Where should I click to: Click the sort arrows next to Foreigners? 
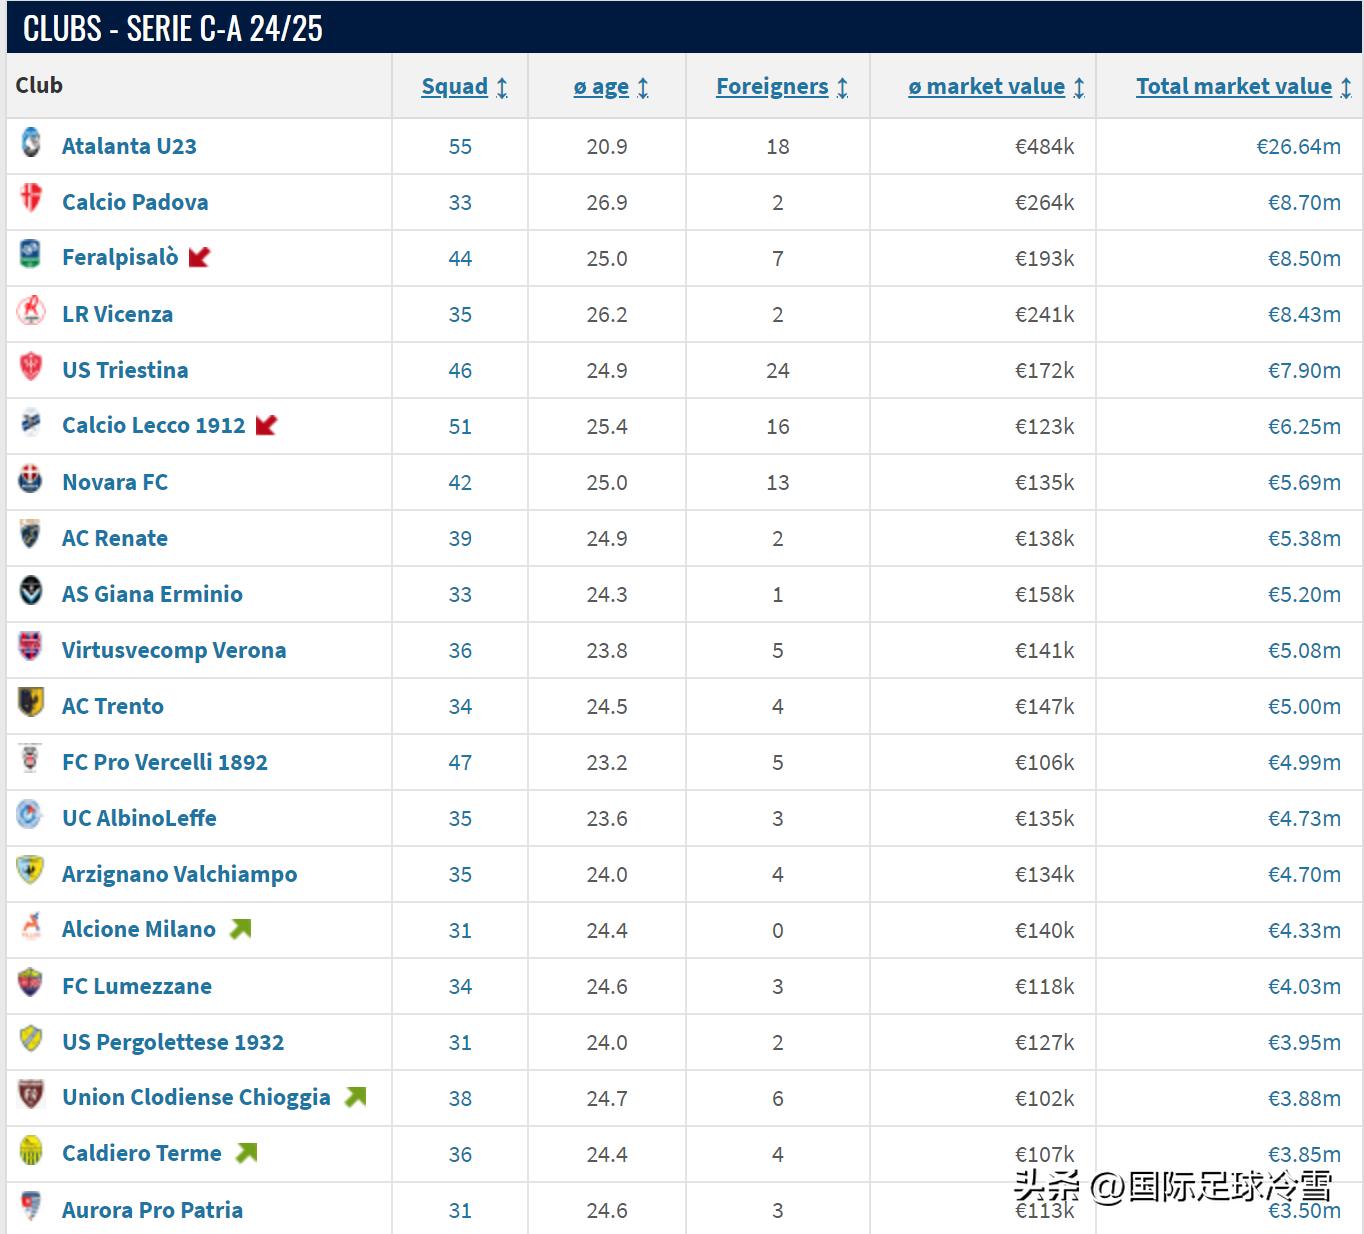pyautogui.click(x=843, y=88)
